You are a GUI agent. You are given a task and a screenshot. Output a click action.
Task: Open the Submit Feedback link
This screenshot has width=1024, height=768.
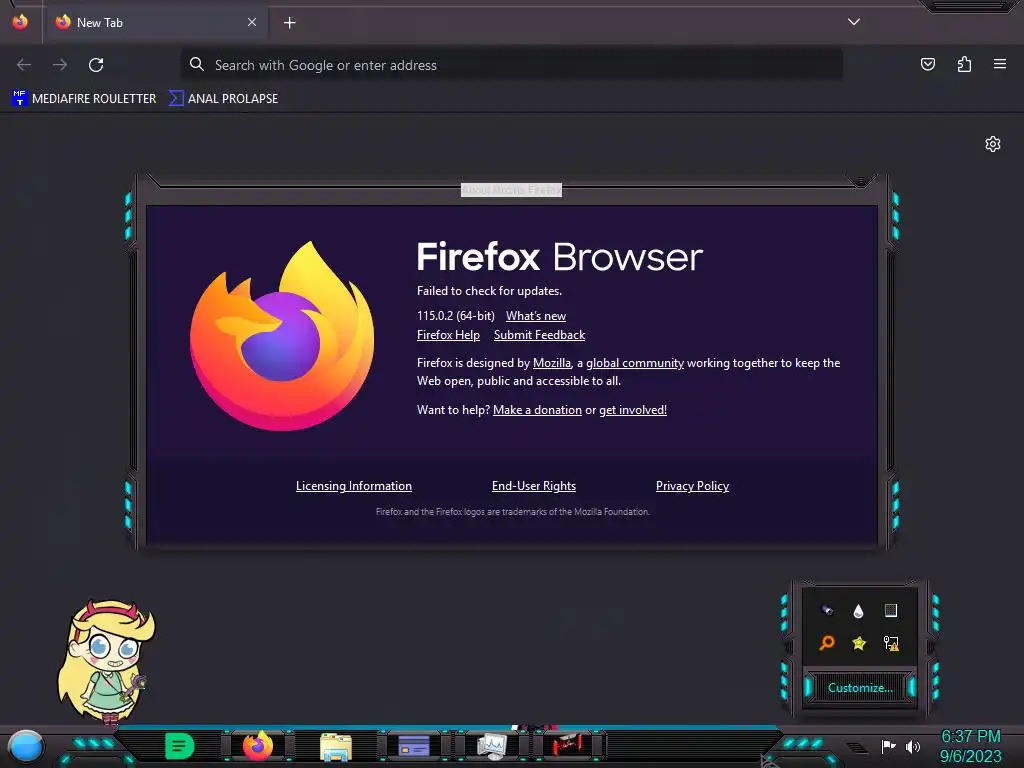pos(539,335)
